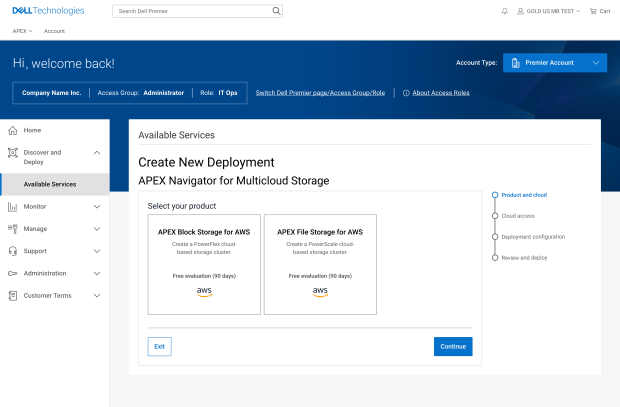Image resolution: width=620 pixels, height=407 pixels.
Task: Expand the Monitor section chevron
Action: (x=97, y=206)
